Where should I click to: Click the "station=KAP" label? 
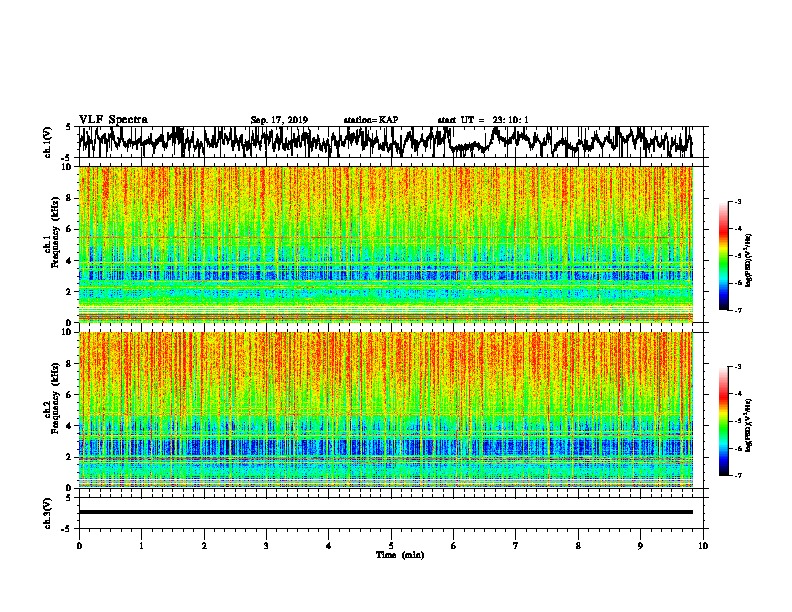(371, 120)
